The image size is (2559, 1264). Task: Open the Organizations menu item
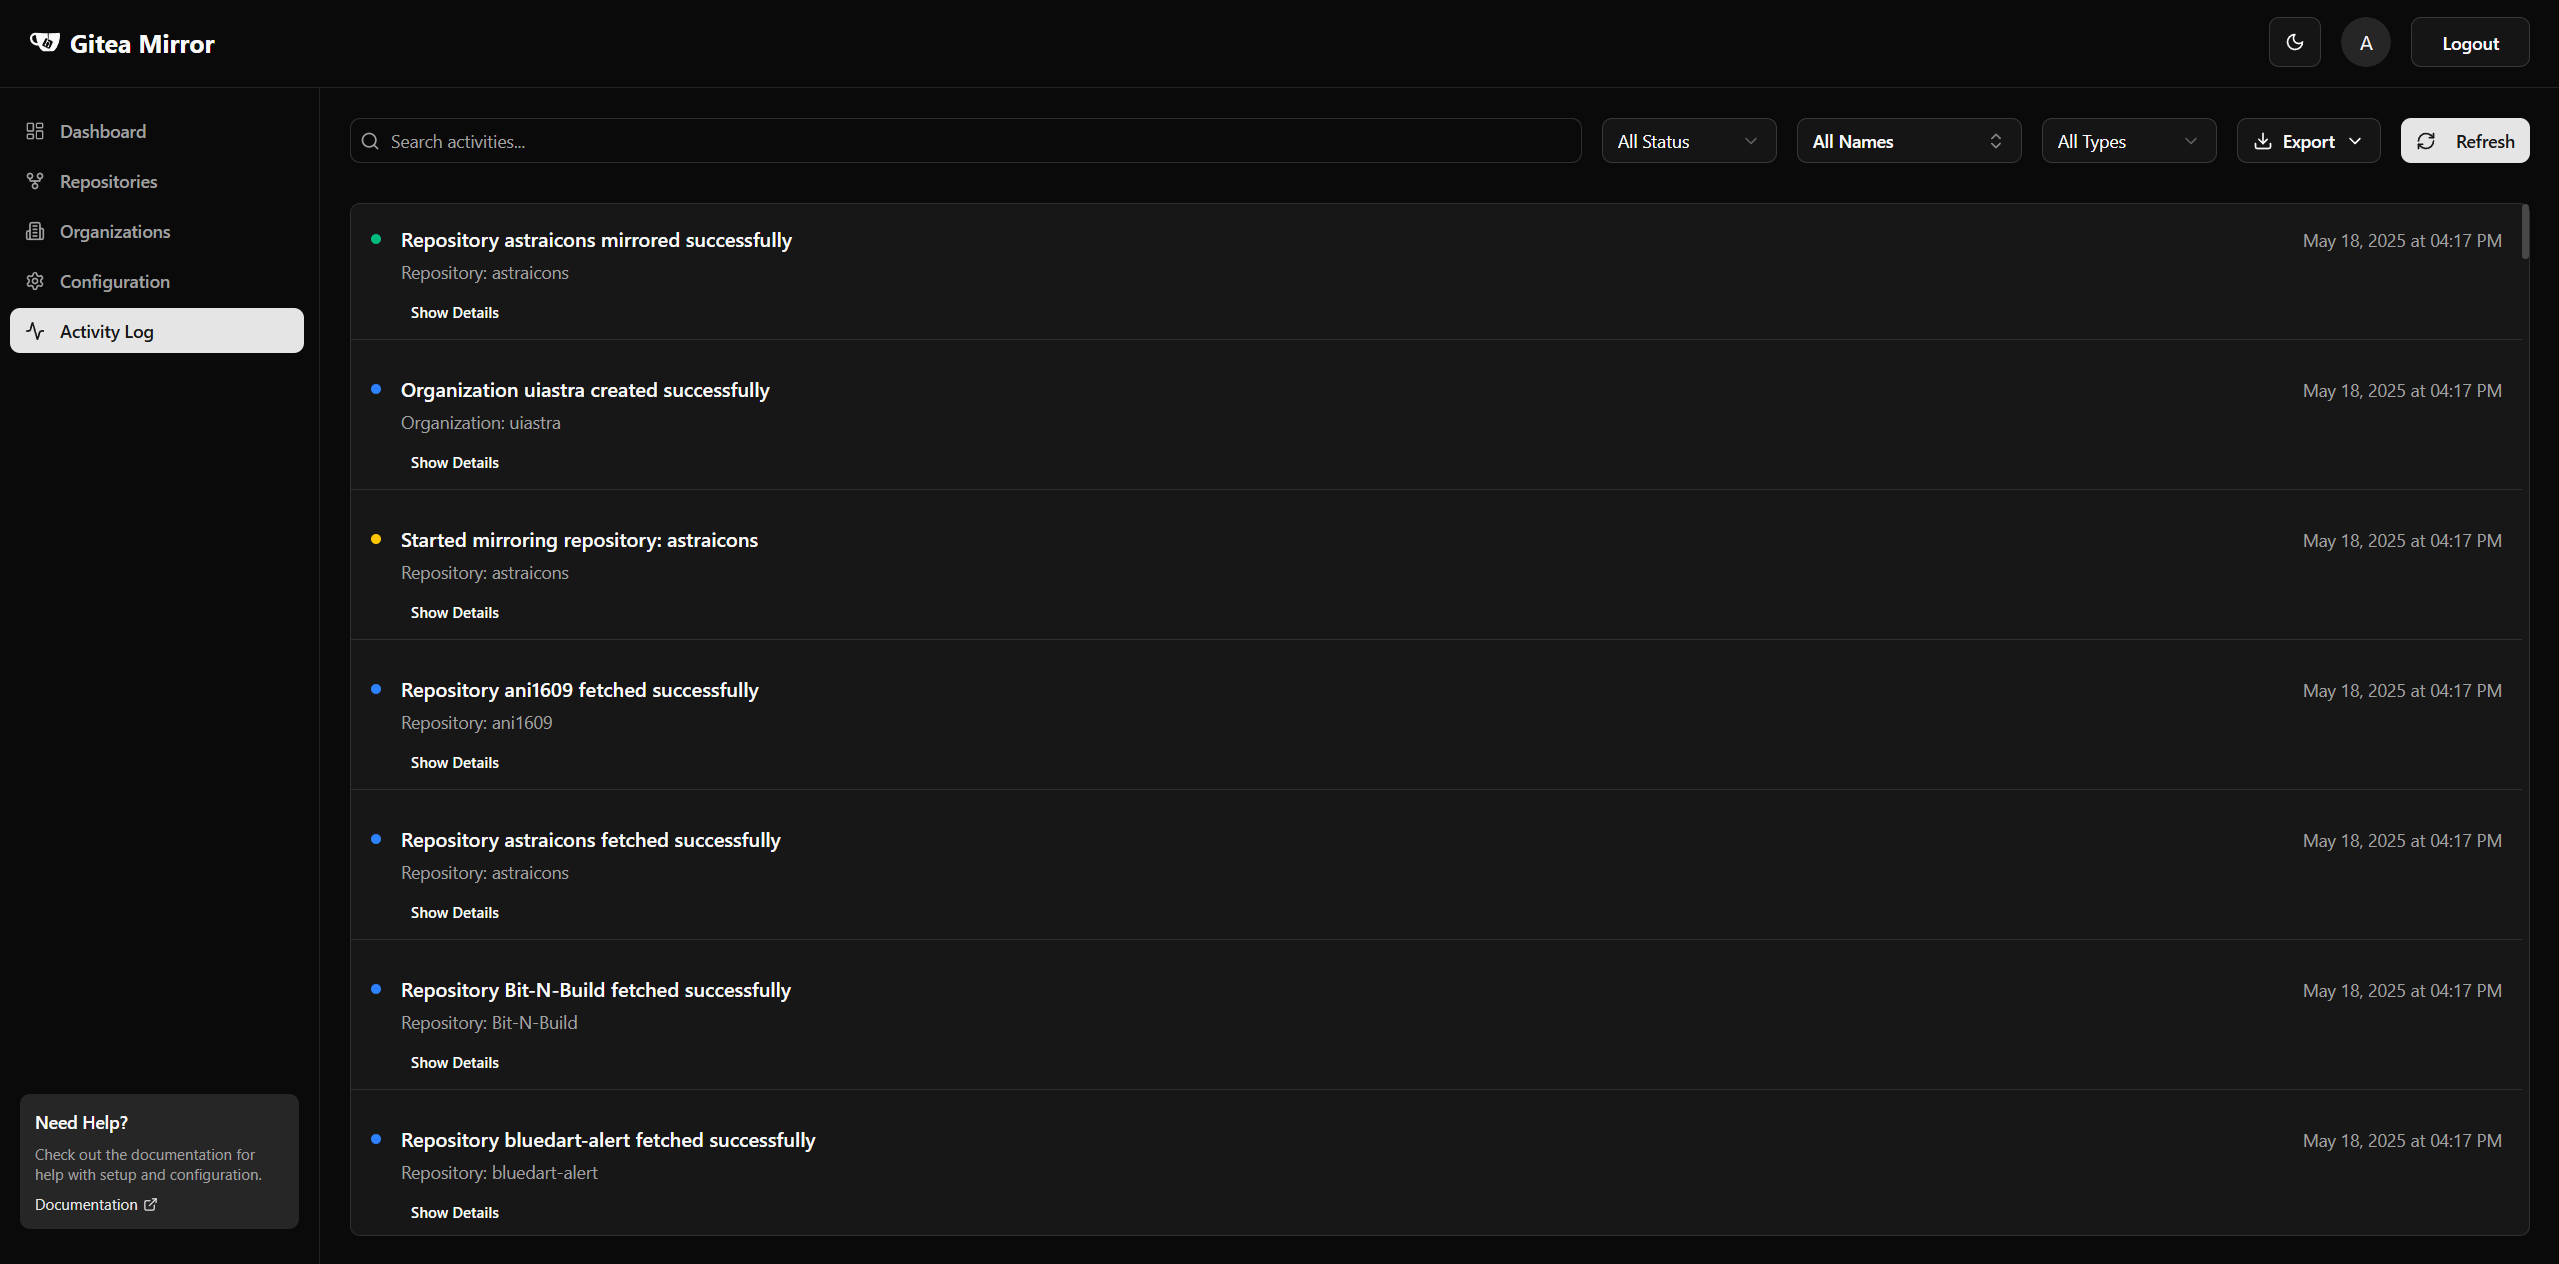(x=115, y=231)
